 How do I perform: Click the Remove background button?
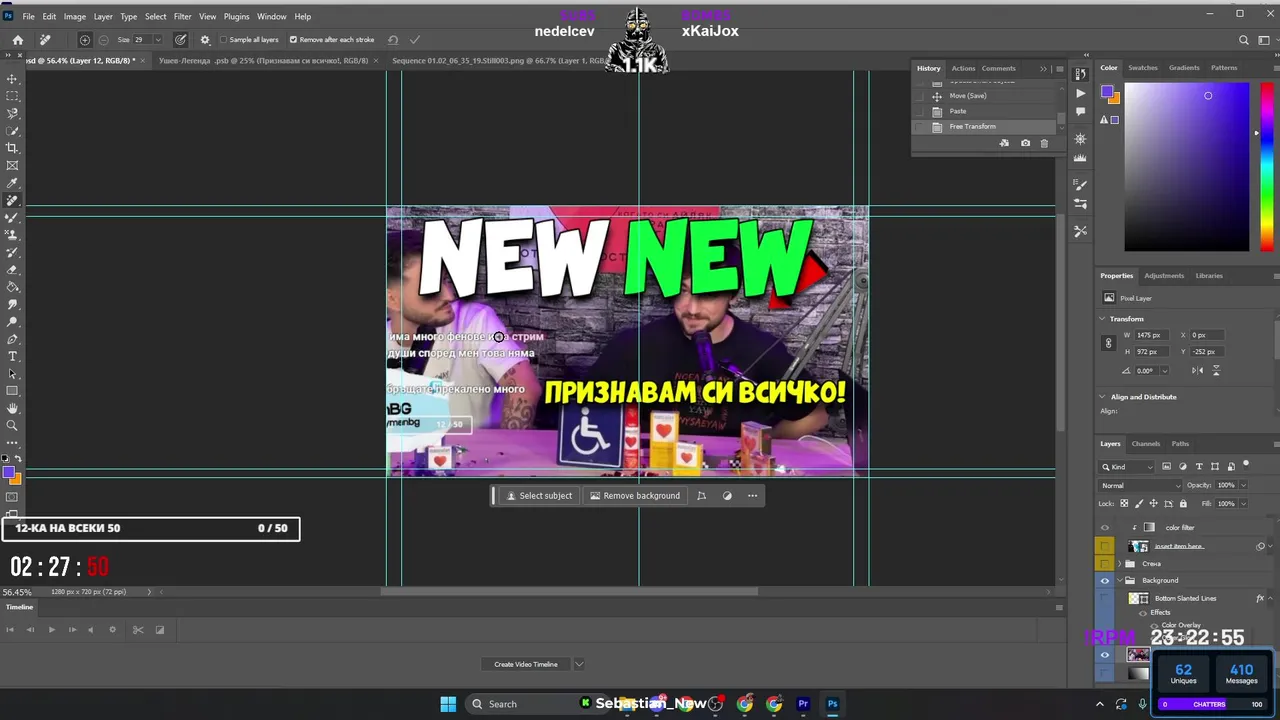pyautogui.click(x=635, y=496)
